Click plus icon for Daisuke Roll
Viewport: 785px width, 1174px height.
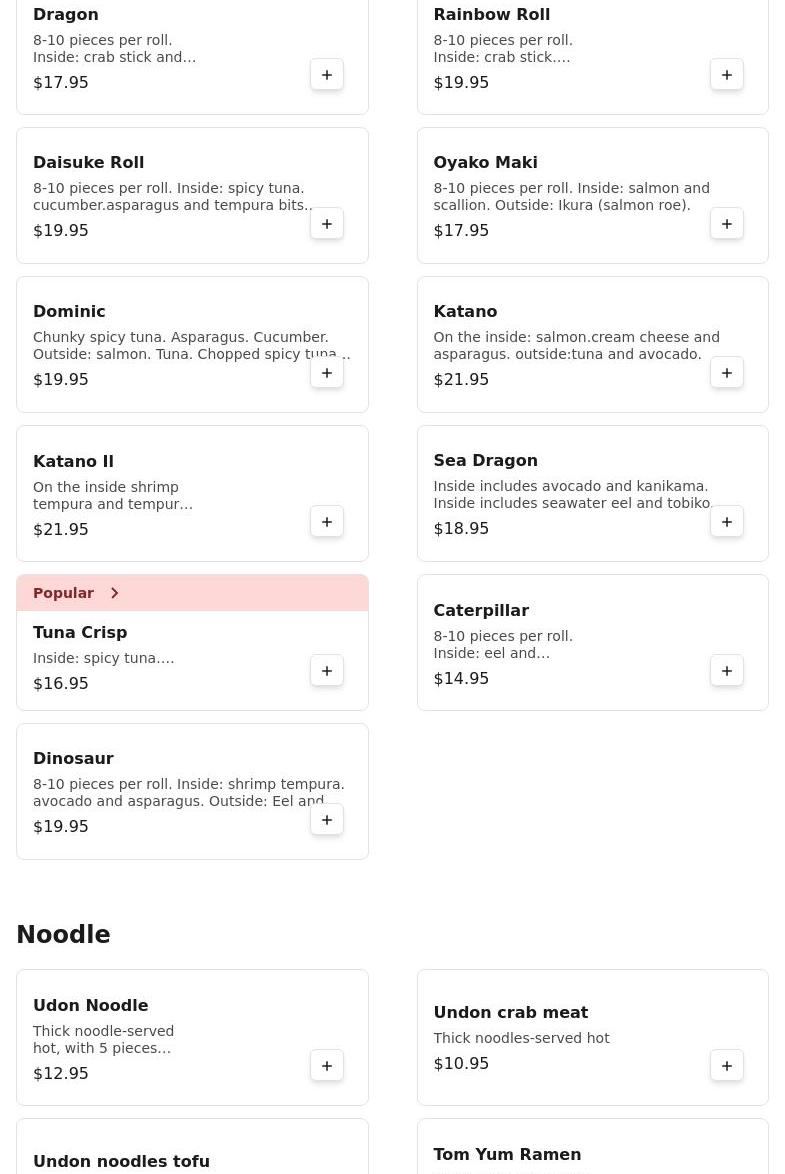327,224
